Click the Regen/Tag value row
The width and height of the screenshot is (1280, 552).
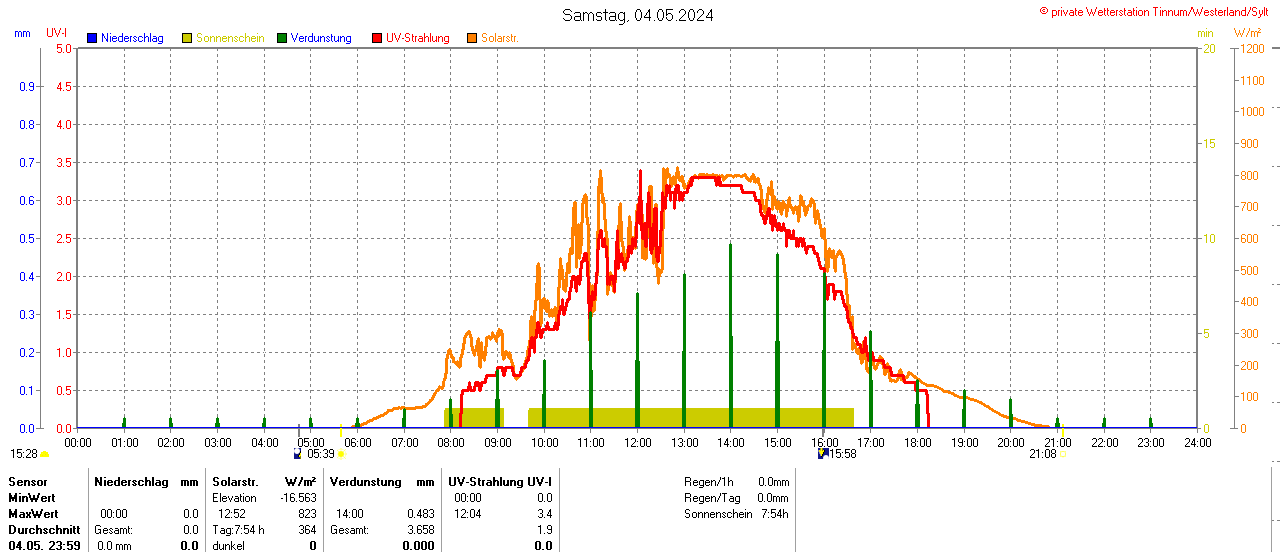736,498
